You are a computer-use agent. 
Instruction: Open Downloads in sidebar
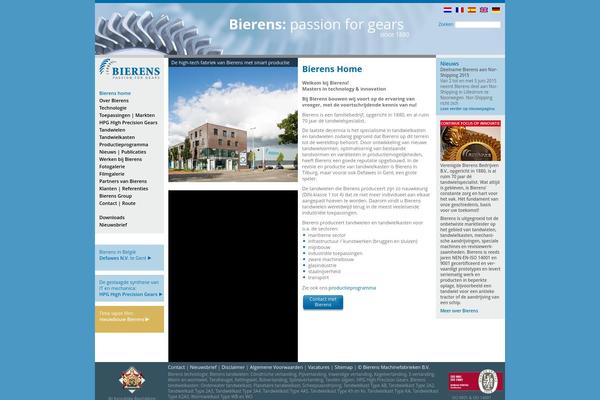[x=112, y=217]
